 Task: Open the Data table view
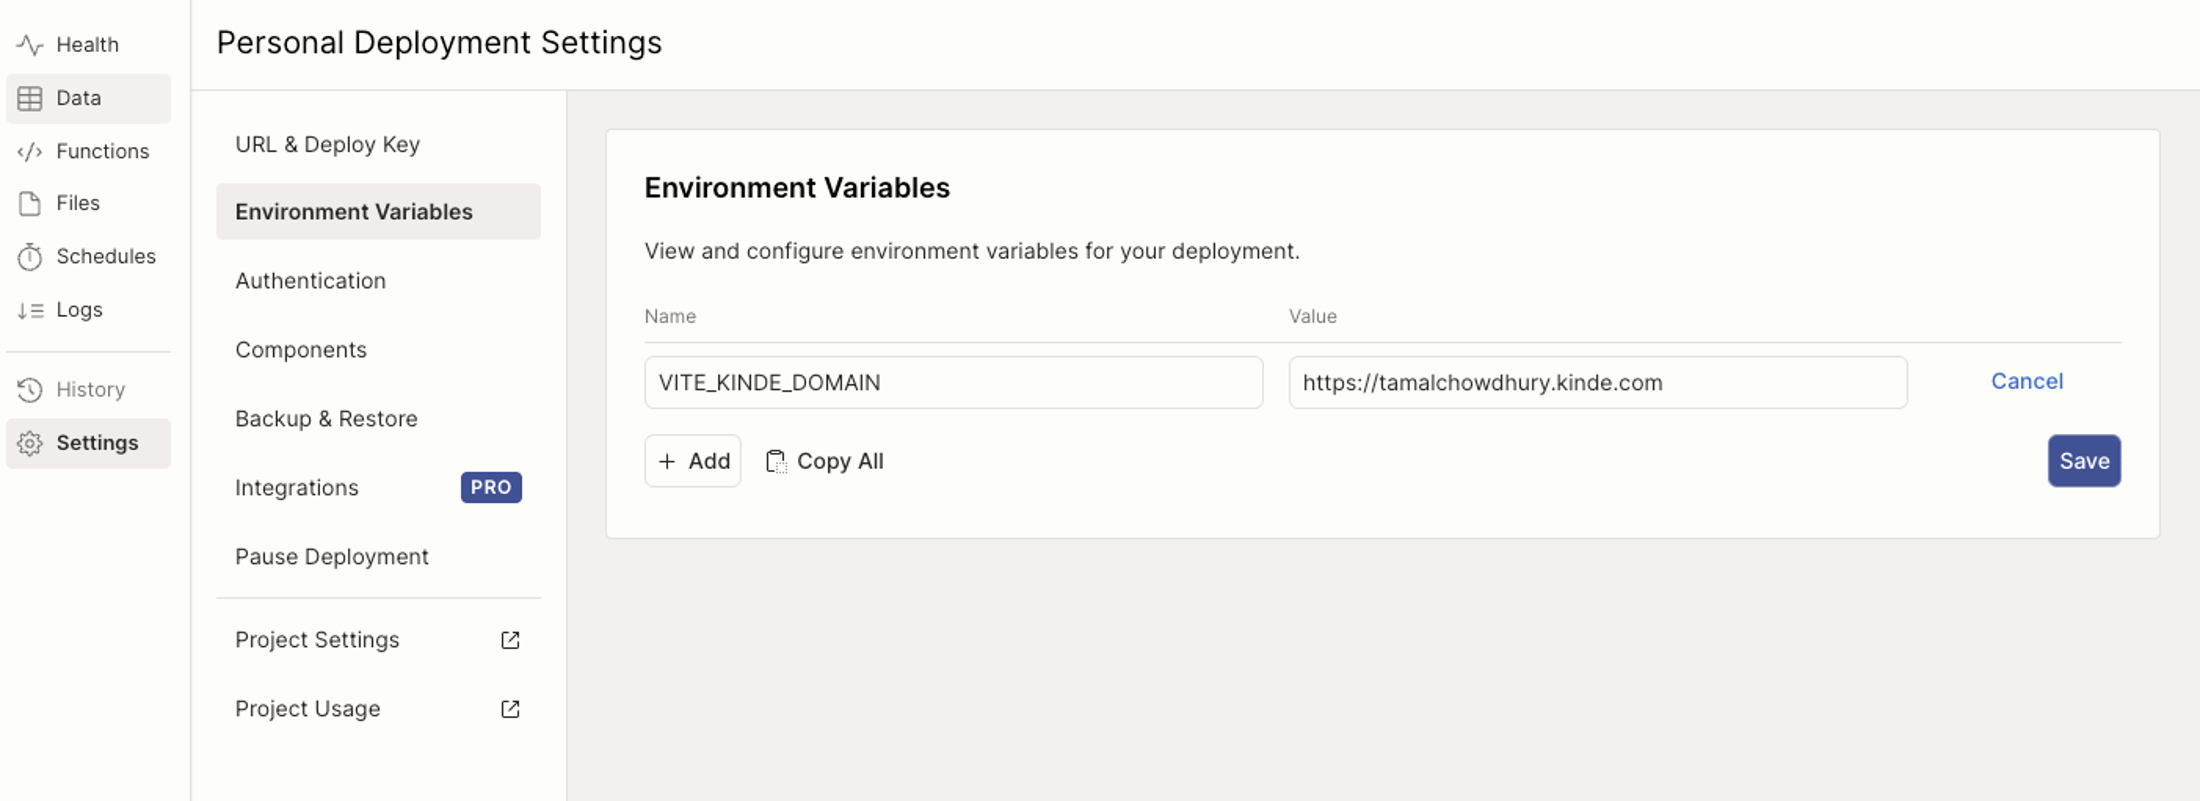[88, 98]
